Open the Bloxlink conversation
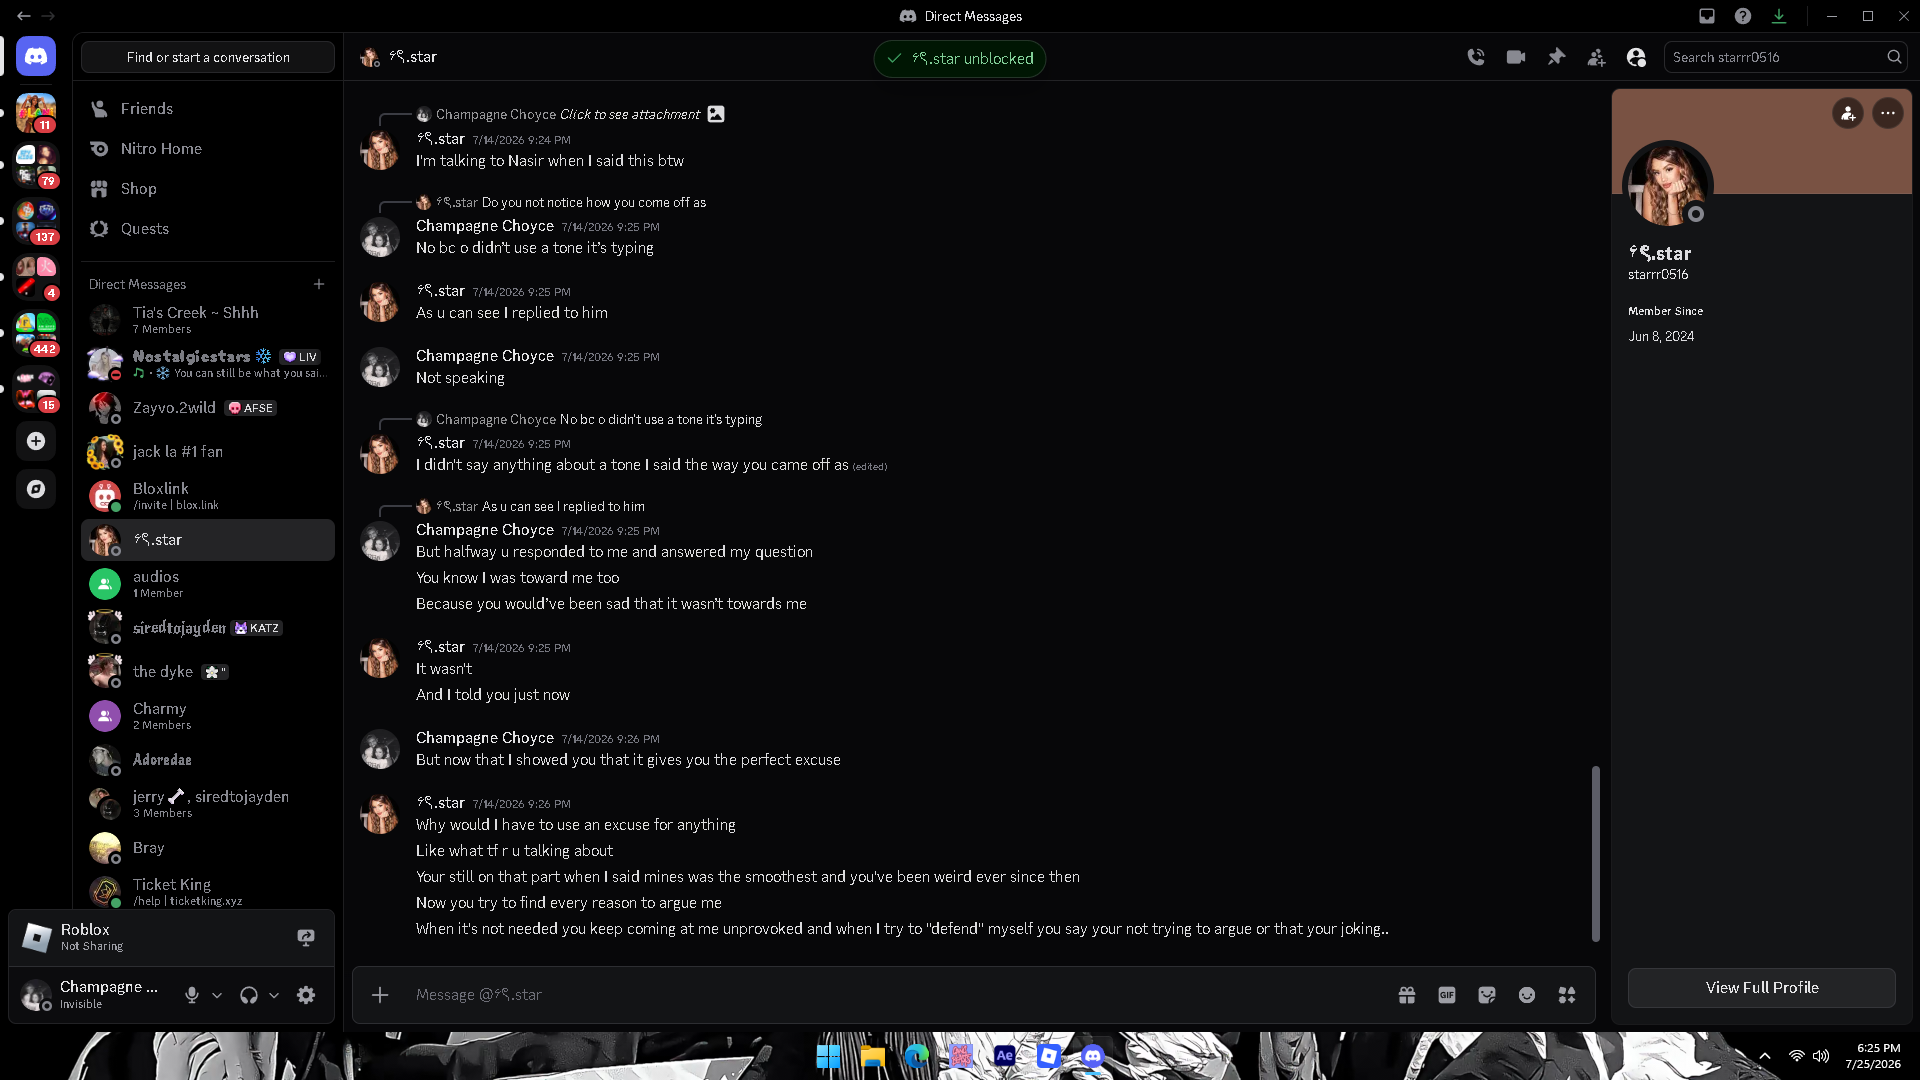The height and width of the screenshot is (1080, 1920). [x=208, y=496]
